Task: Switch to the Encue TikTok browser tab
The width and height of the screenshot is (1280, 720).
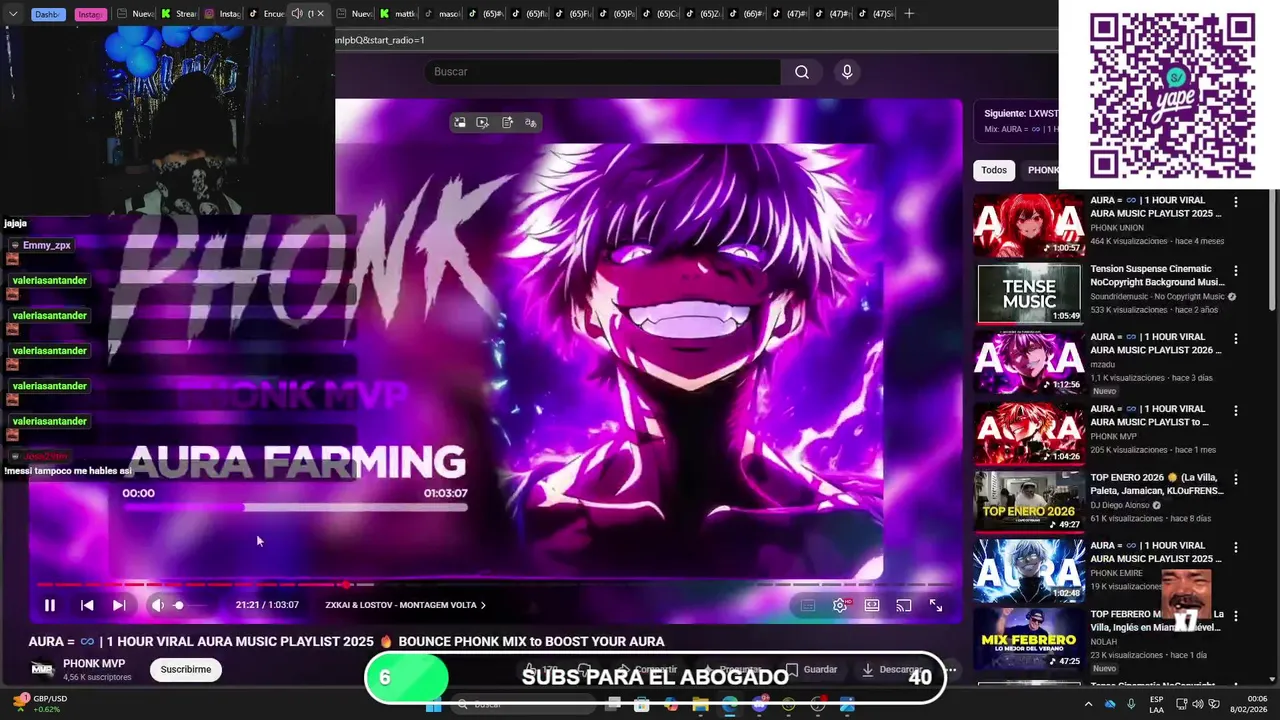Action: 266,14
